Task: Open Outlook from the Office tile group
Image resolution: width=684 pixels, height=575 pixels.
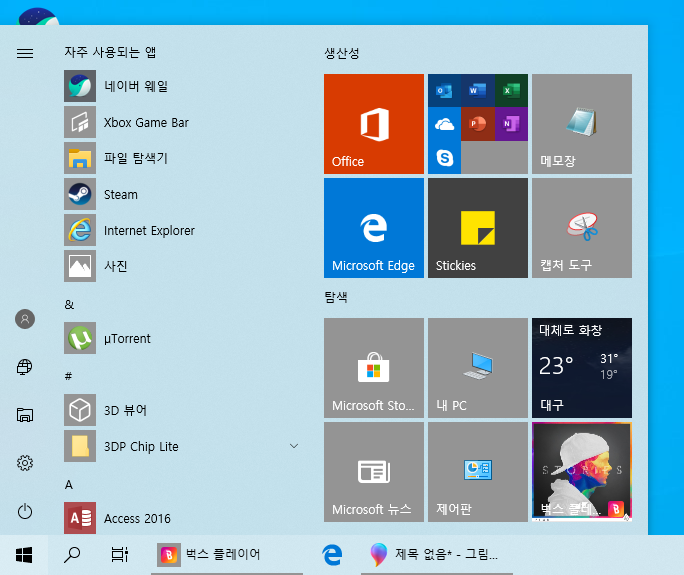Action: pyautogui.click(x=444, y=91)
